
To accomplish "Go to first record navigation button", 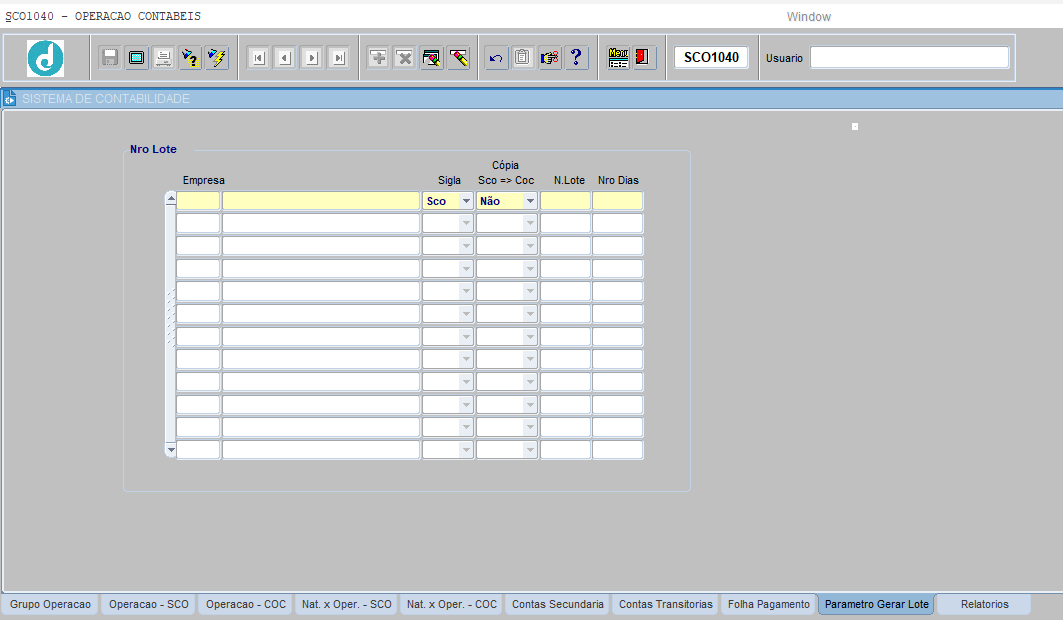I will click(x=258, y=58).
